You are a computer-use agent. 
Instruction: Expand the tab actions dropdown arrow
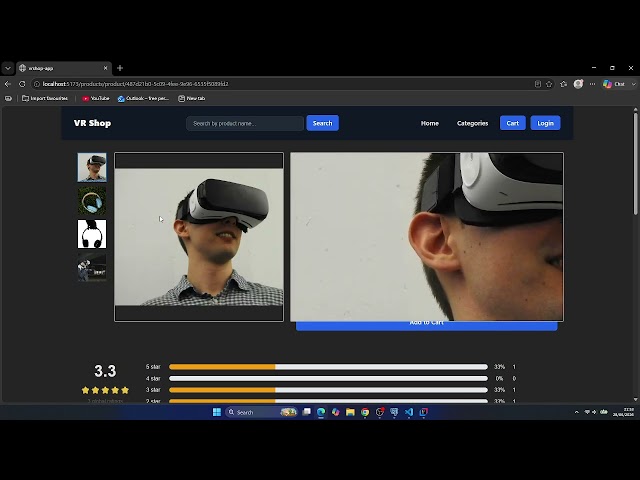pyautogui.click(x=8, y=68)
